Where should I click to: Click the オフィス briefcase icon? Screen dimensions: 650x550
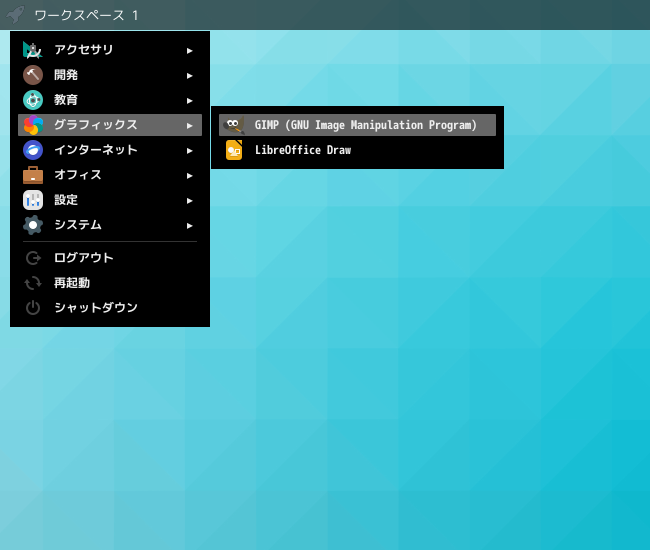pyautogui.click(x=33, y=175)
